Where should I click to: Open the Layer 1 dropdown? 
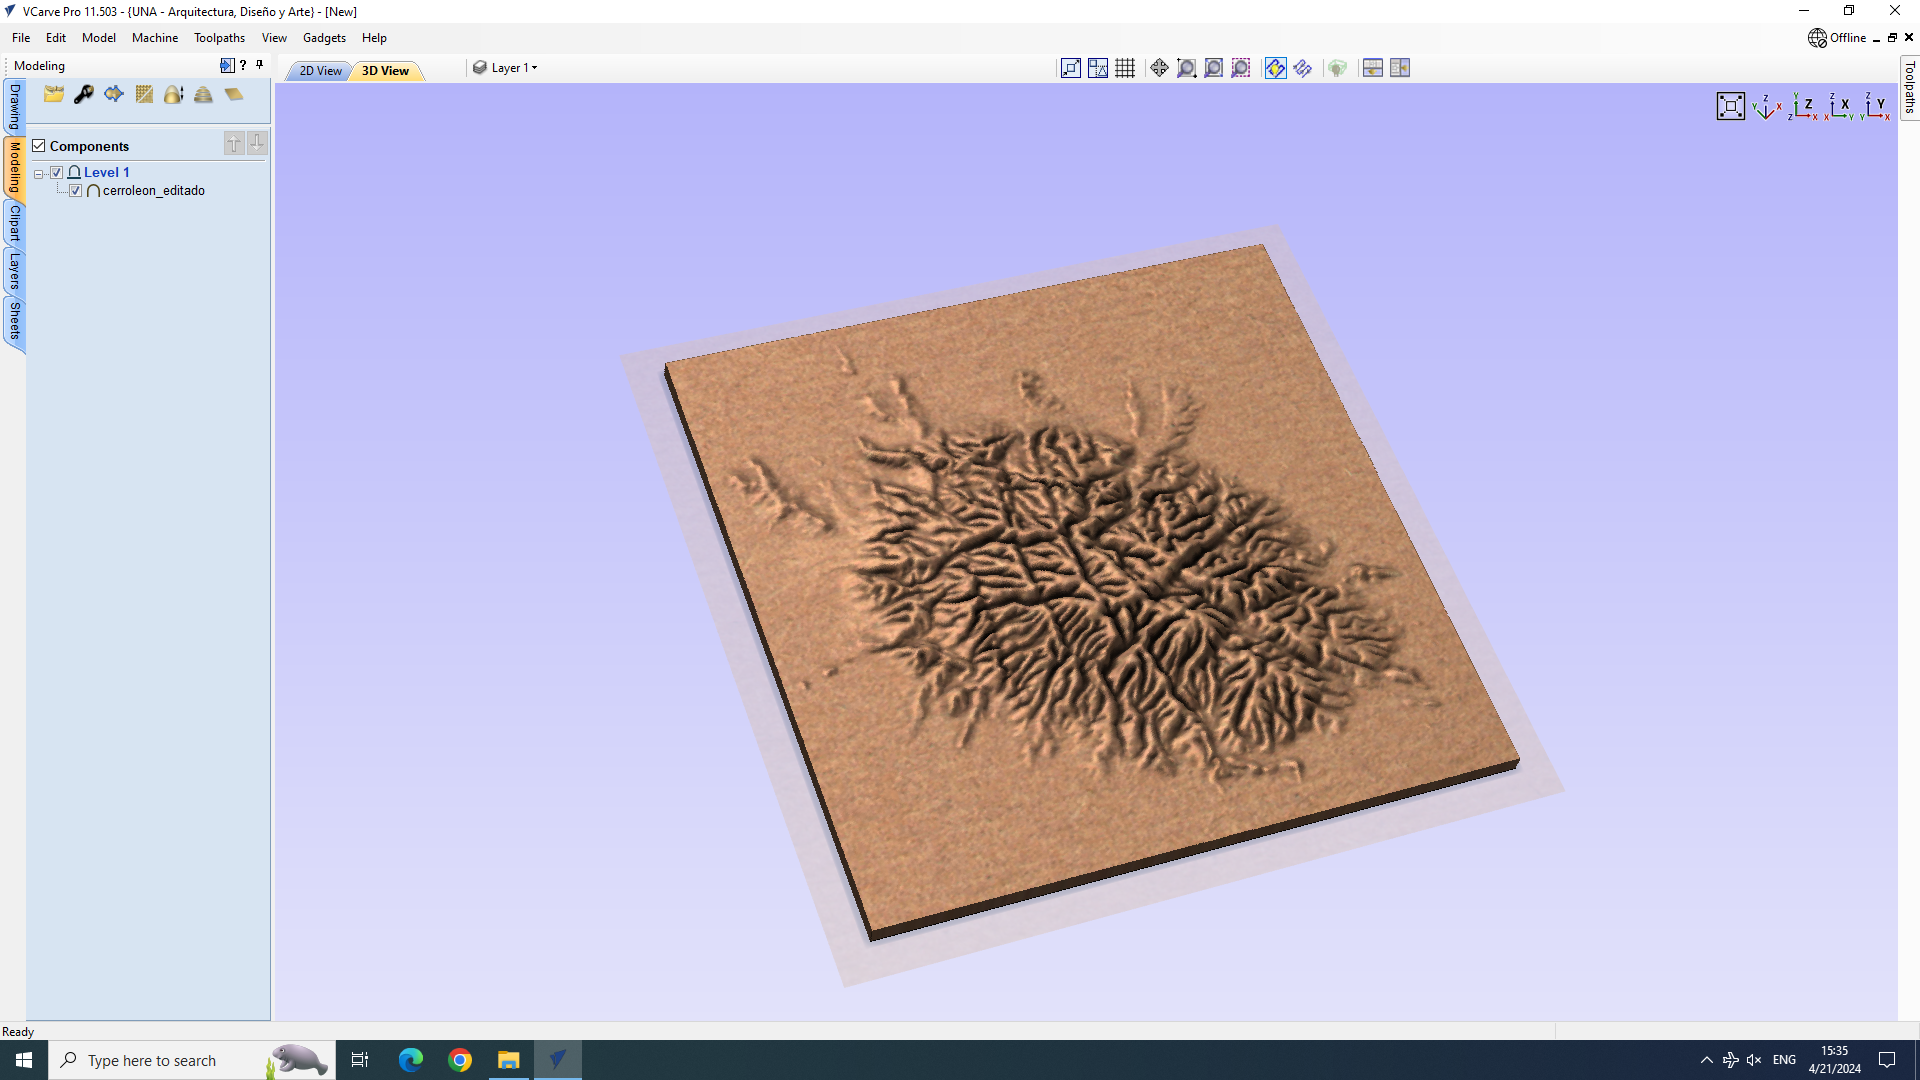506,68
